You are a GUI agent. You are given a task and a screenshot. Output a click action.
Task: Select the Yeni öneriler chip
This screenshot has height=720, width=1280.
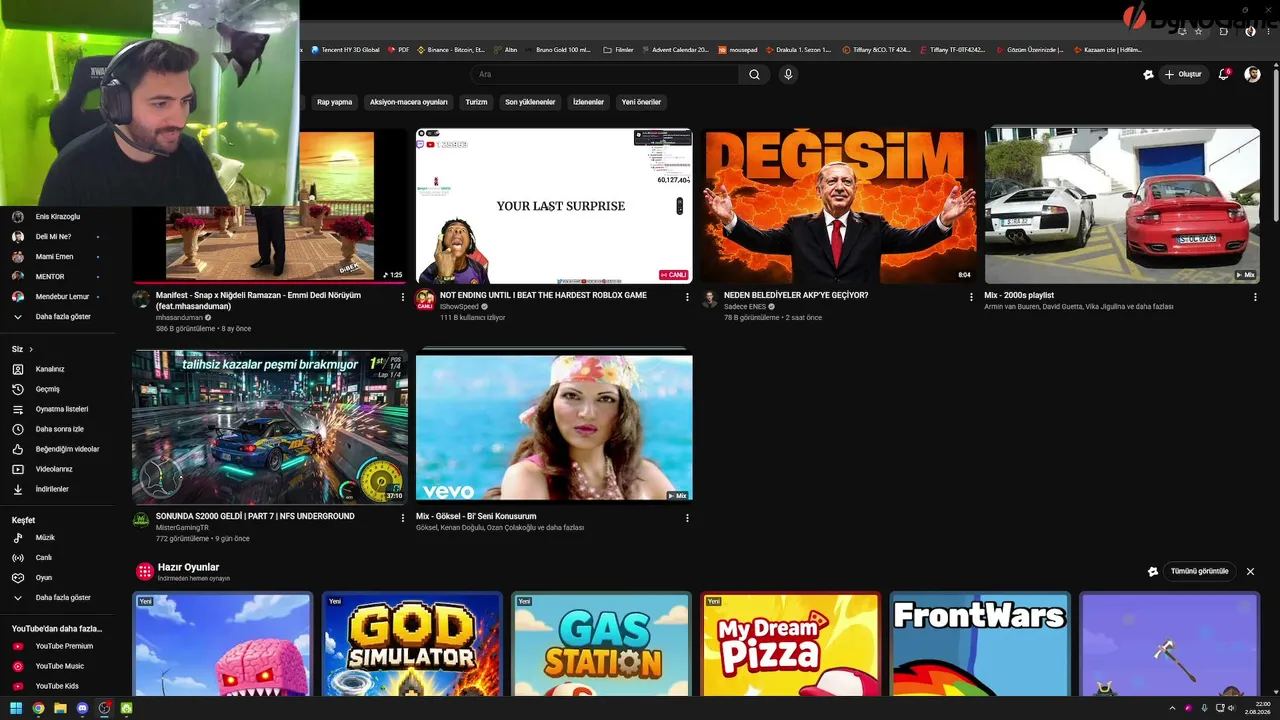641,102
